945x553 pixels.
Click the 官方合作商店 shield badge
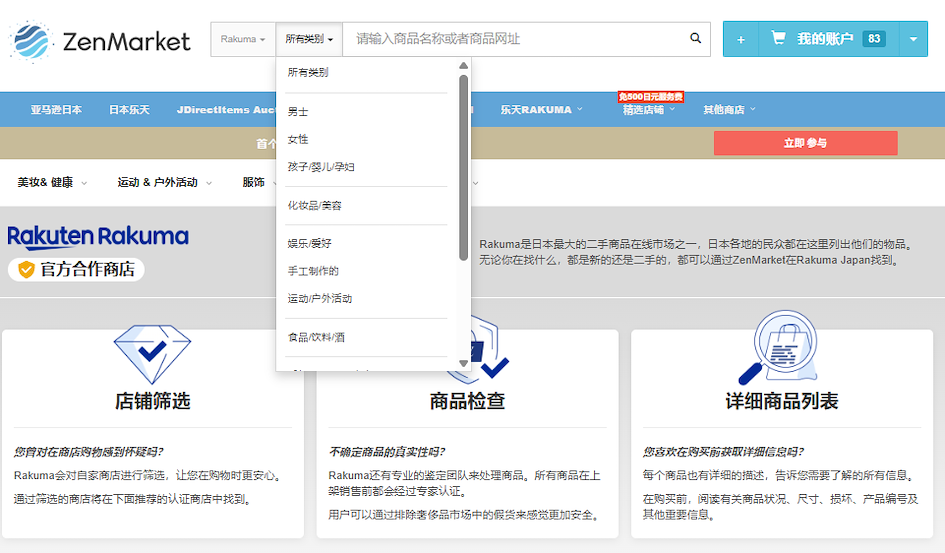pyautogui.click(x=77, y=270)
